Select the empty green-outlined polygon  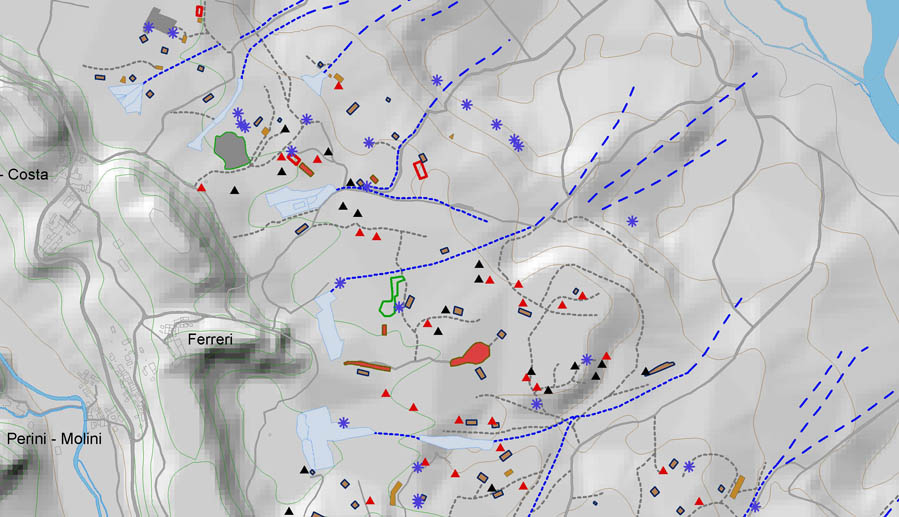click(392, 296)
